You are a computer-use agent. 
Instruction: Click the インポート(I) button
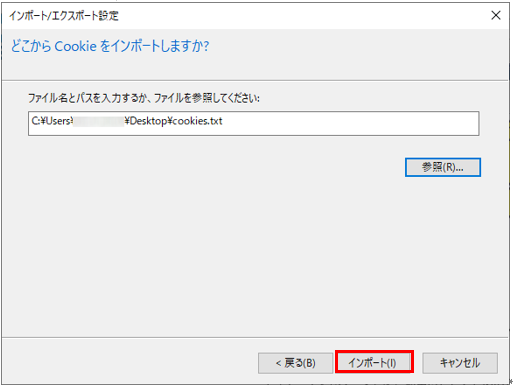click(x=374, y=362)
